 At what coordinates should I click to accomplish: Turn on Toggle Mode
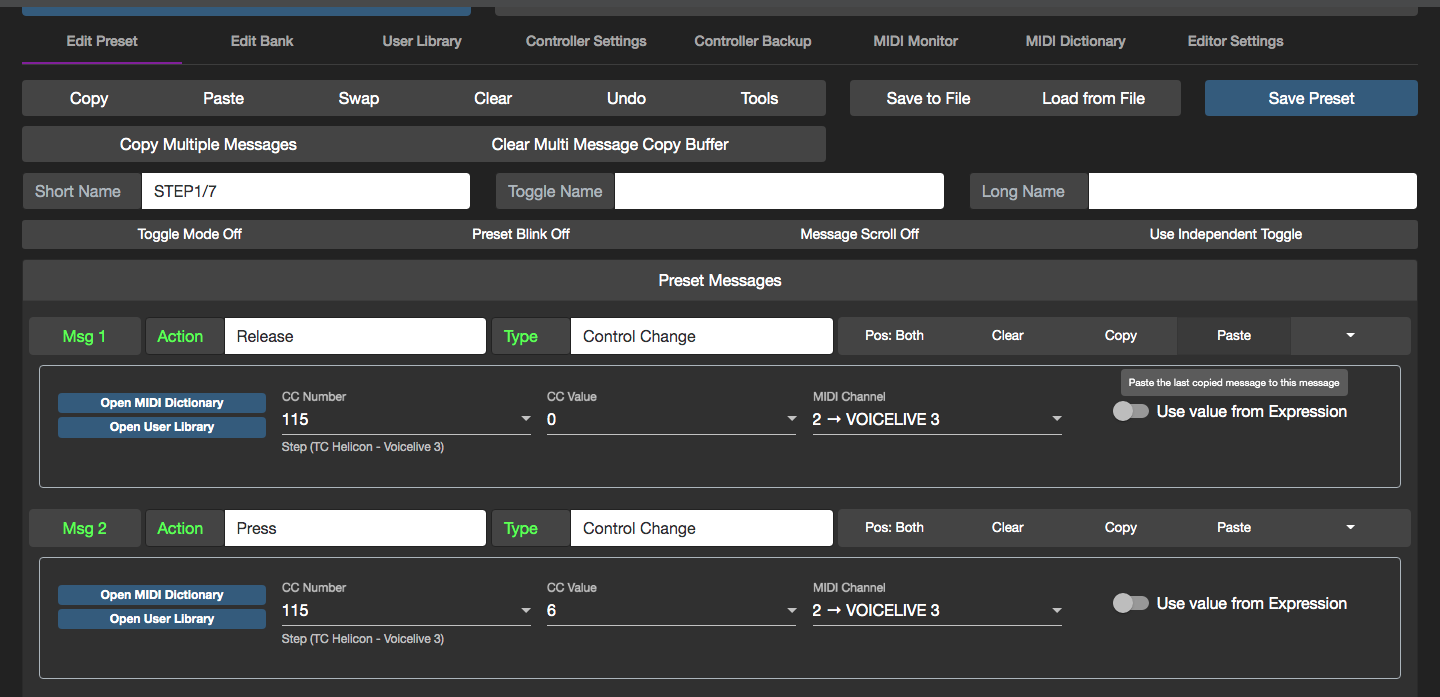coord(190,234)
